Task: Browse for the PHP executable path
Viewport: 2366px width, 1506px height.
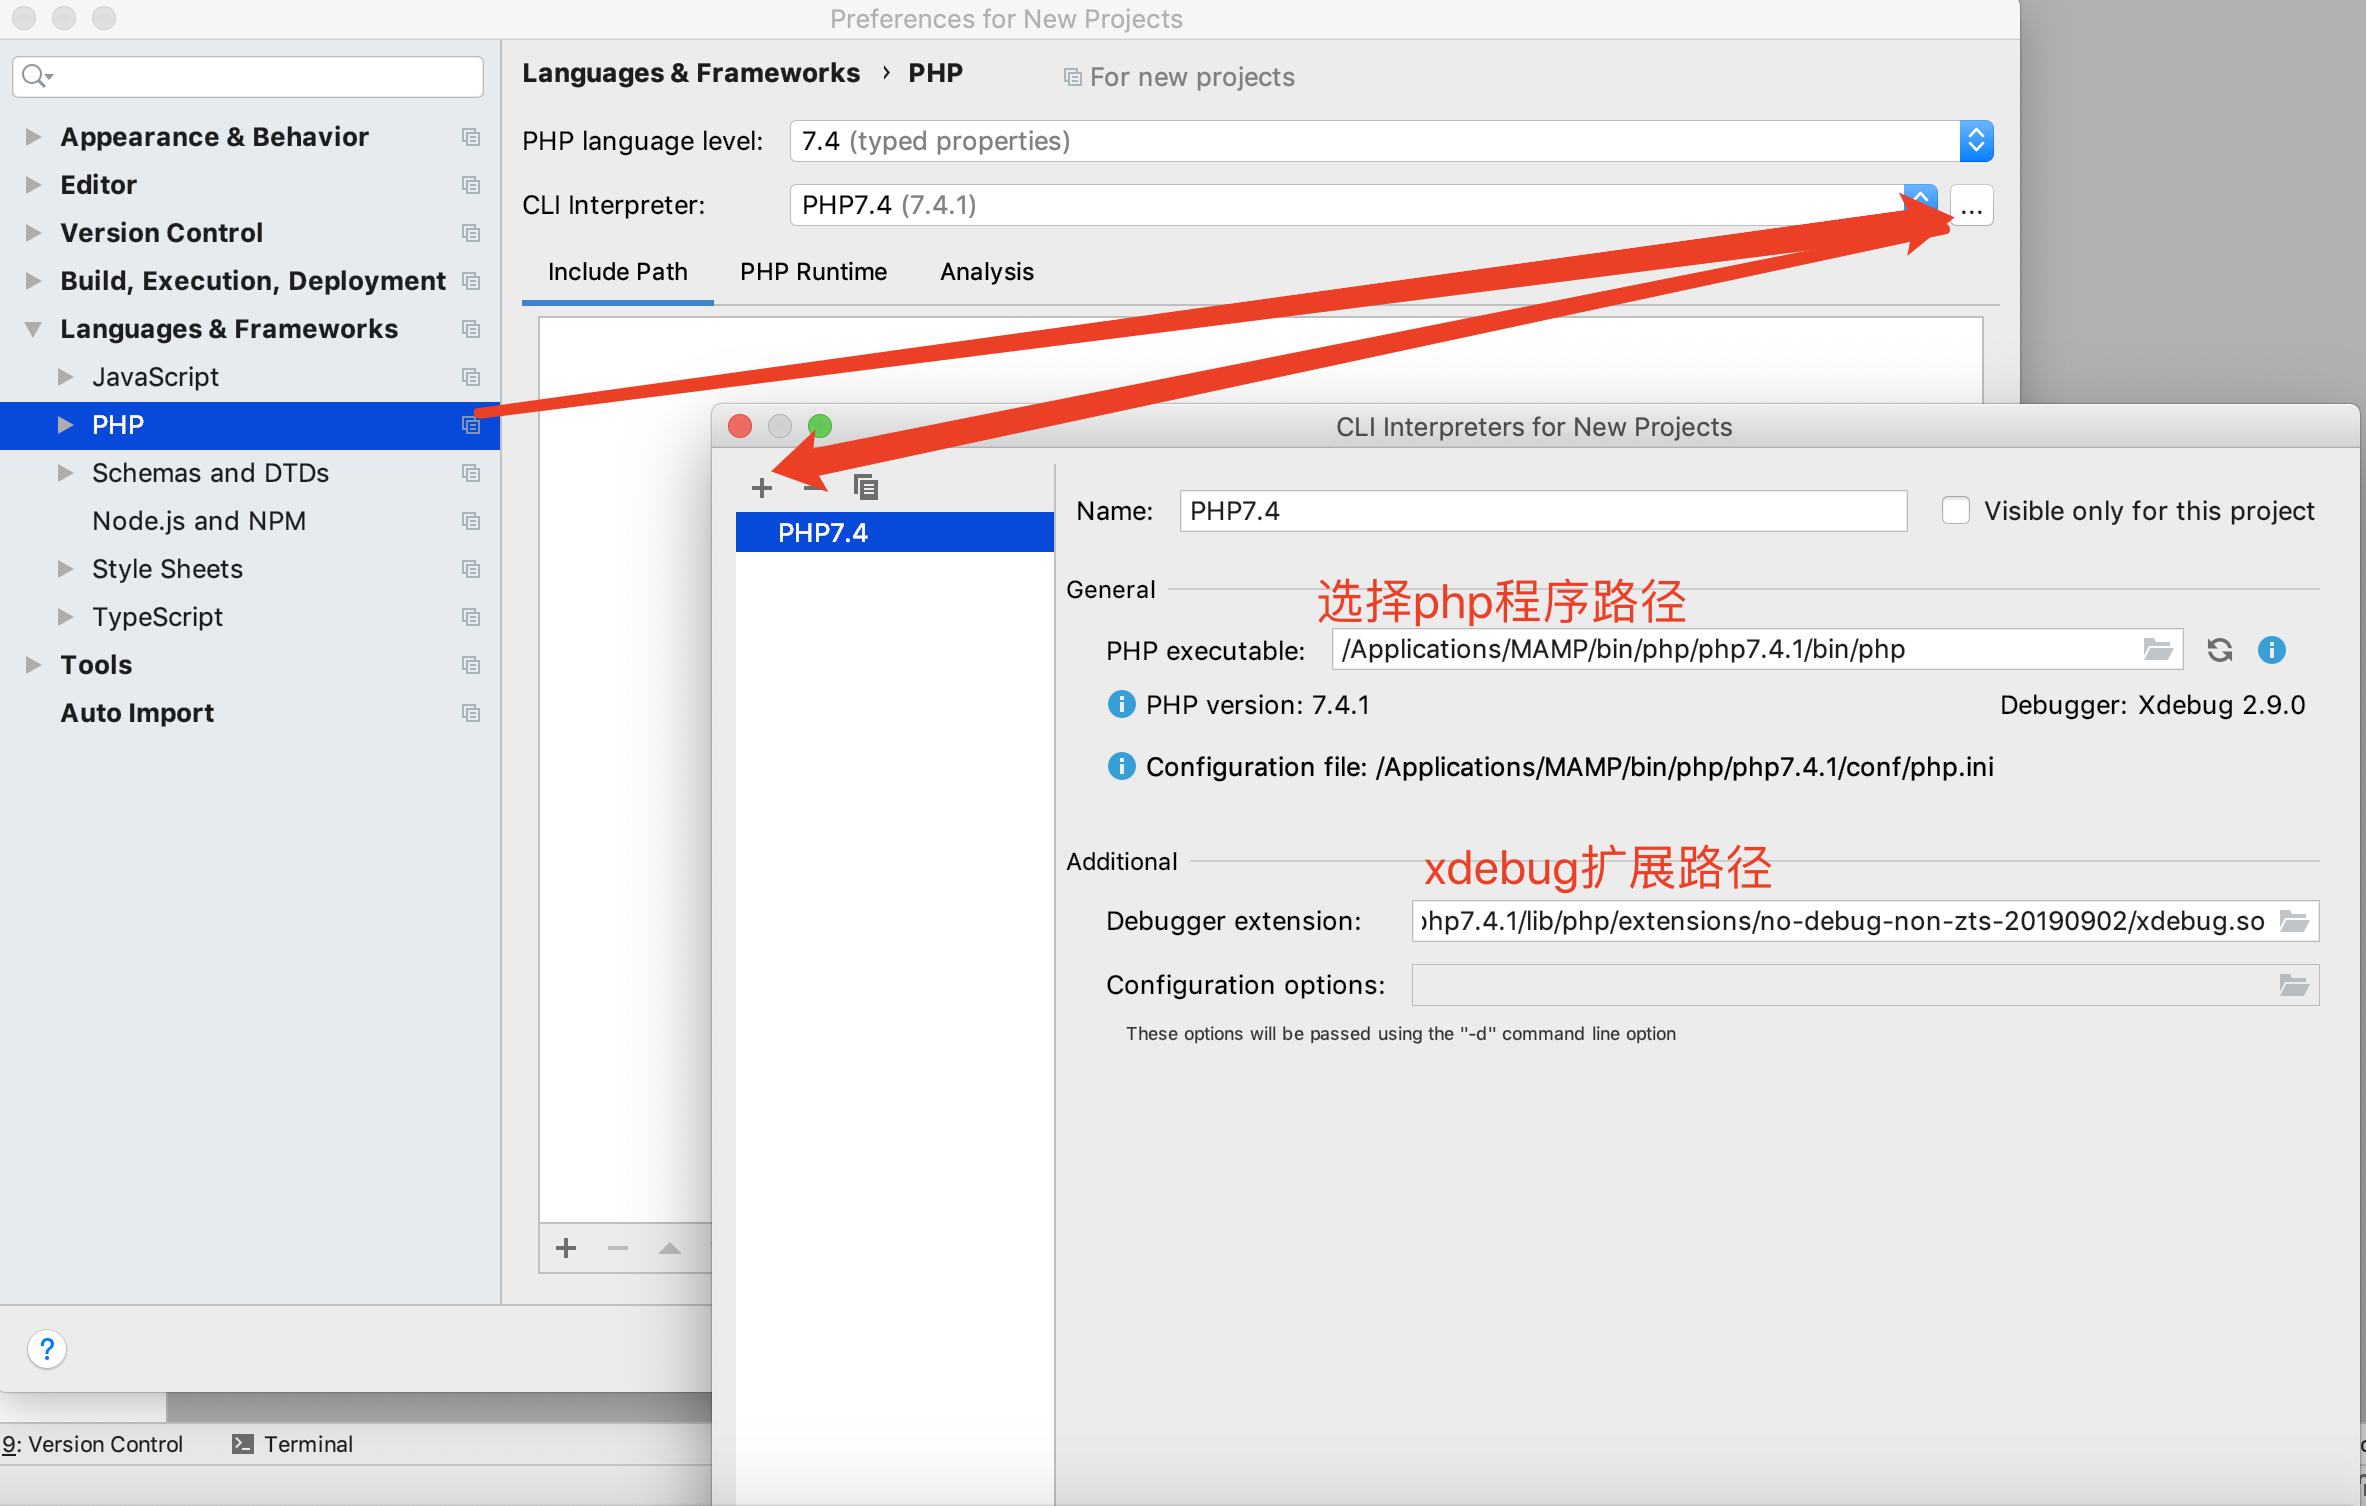Action: point(2158,650)
